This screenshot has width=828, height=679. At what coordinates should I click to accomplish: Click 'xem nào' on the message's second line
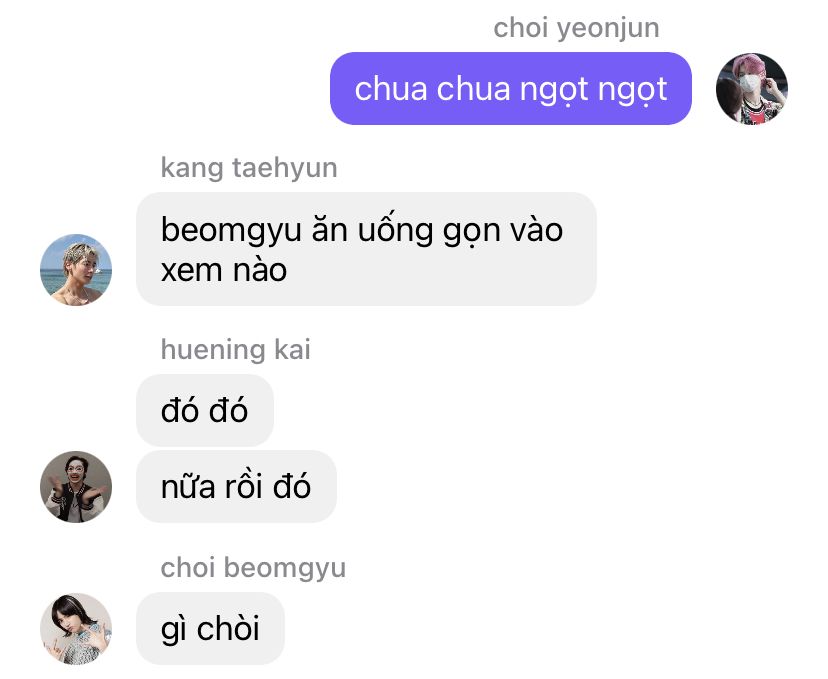click(x=224, y=270)
